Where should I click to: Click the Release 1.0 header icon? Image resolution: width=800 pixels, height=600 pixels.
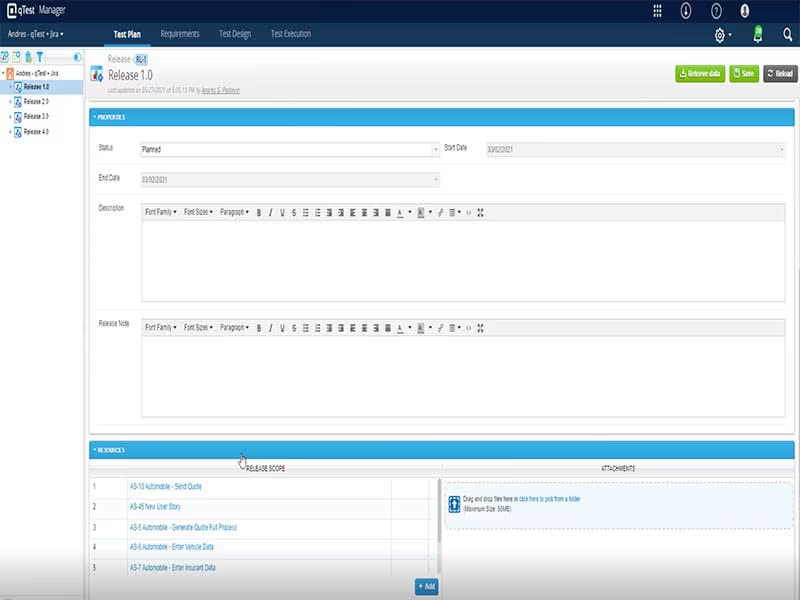tap(97, 74)
